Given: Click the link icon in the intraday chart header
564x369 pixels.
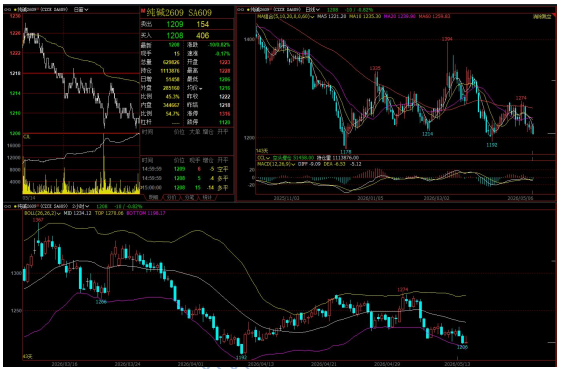Looking at the screenshot, I should 8,10.
